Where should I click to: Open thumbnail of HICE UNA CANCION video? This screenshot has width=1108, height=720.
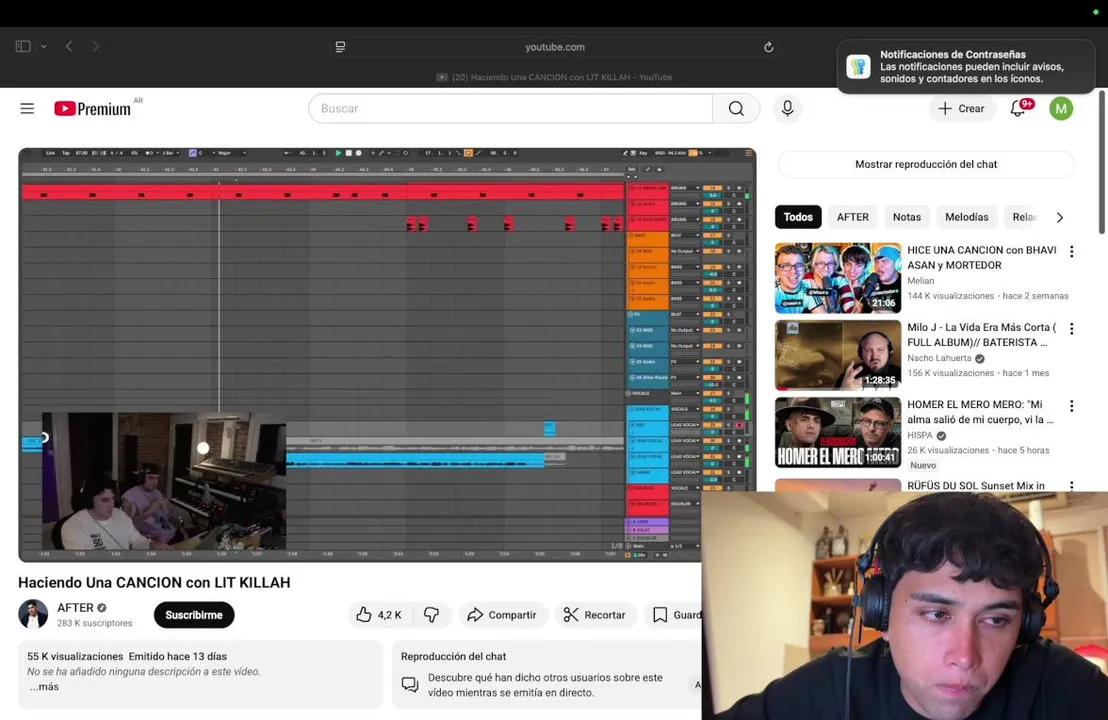(838, 278)
